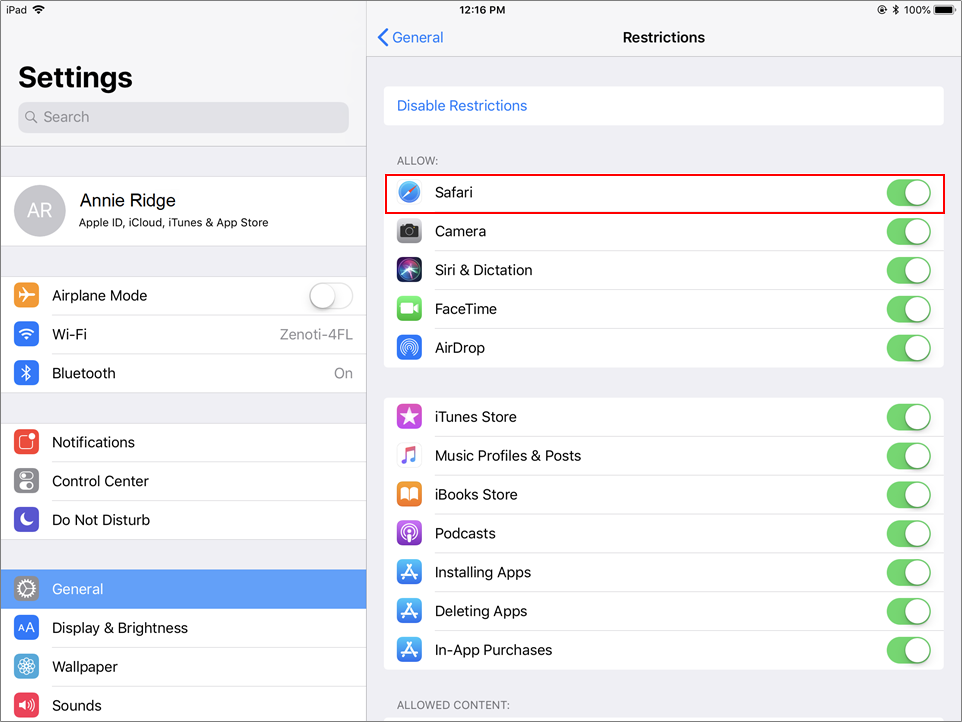Tap the battery icon in status bar

click(944, 10)
